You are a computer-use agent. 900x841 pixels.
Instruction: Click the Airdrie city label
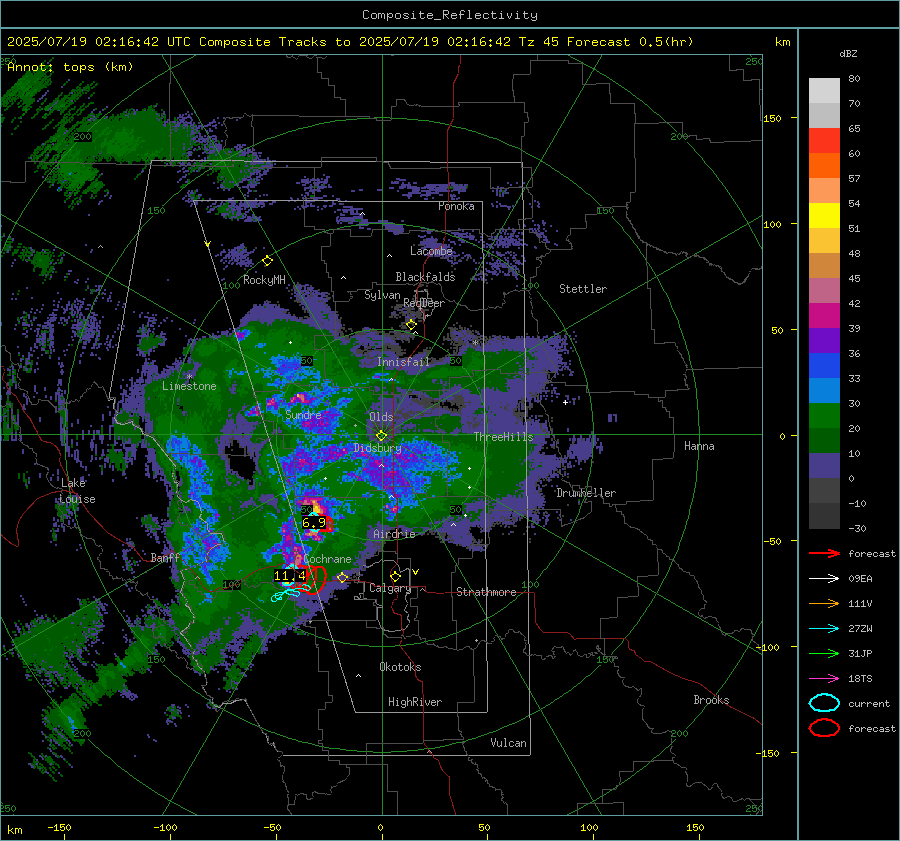click(x=394, y=534)
